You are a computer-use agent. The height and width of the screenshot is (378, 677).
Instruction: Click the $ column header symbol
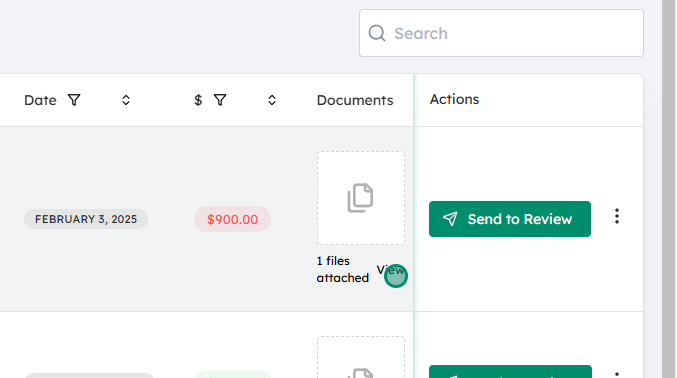[198, 100]
